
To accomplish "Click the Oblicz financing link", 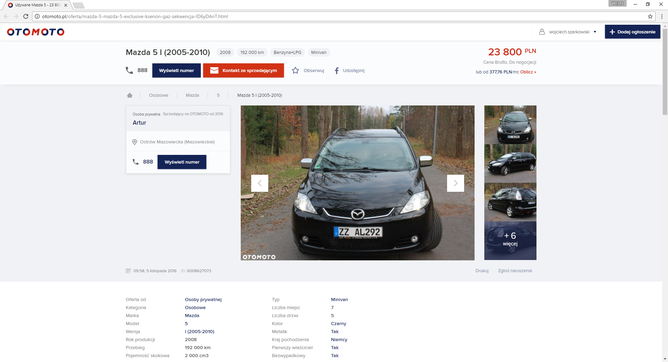I will click(528, 72).
